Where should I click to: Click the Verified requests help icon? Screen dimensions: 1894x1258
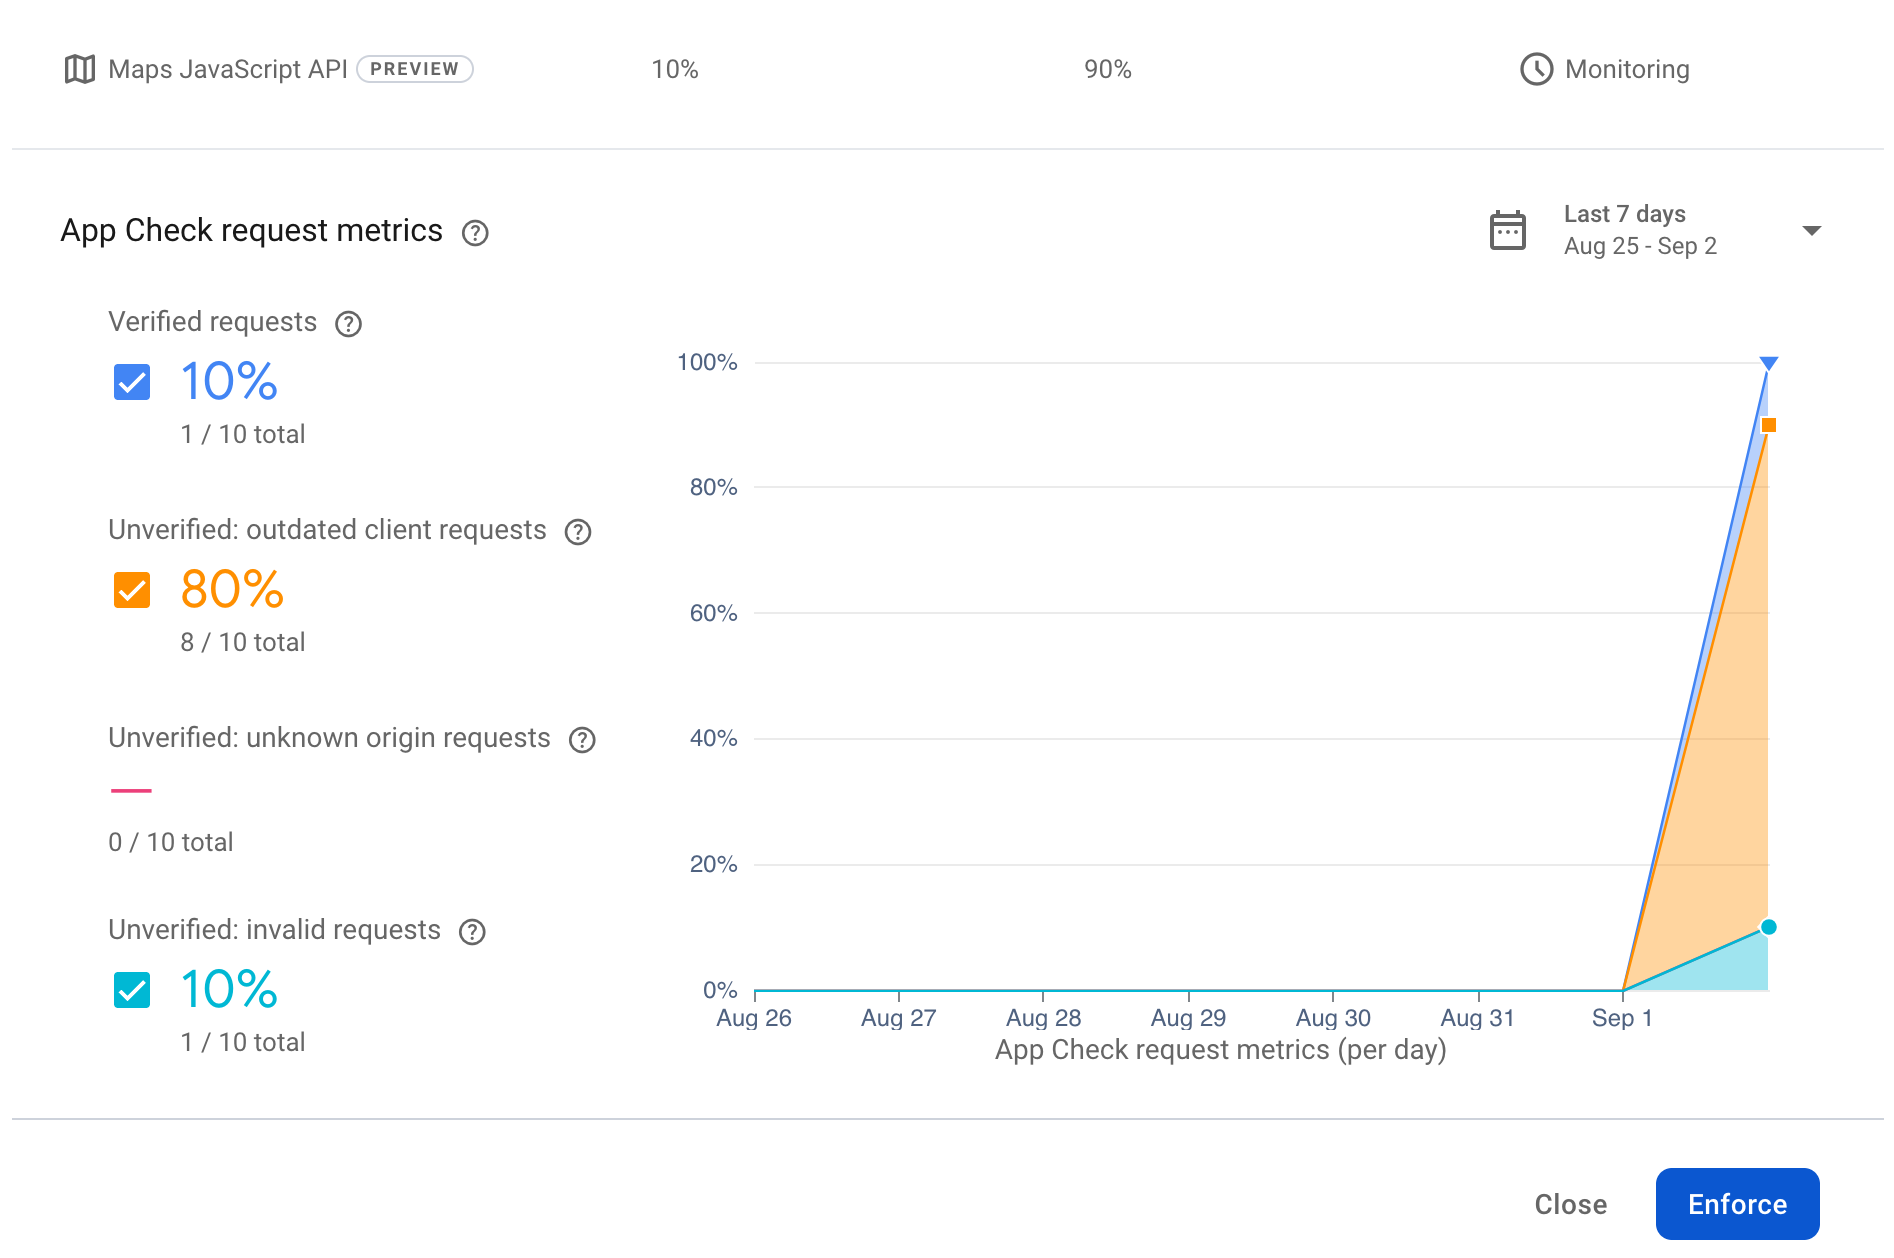[x=347, y=323]
